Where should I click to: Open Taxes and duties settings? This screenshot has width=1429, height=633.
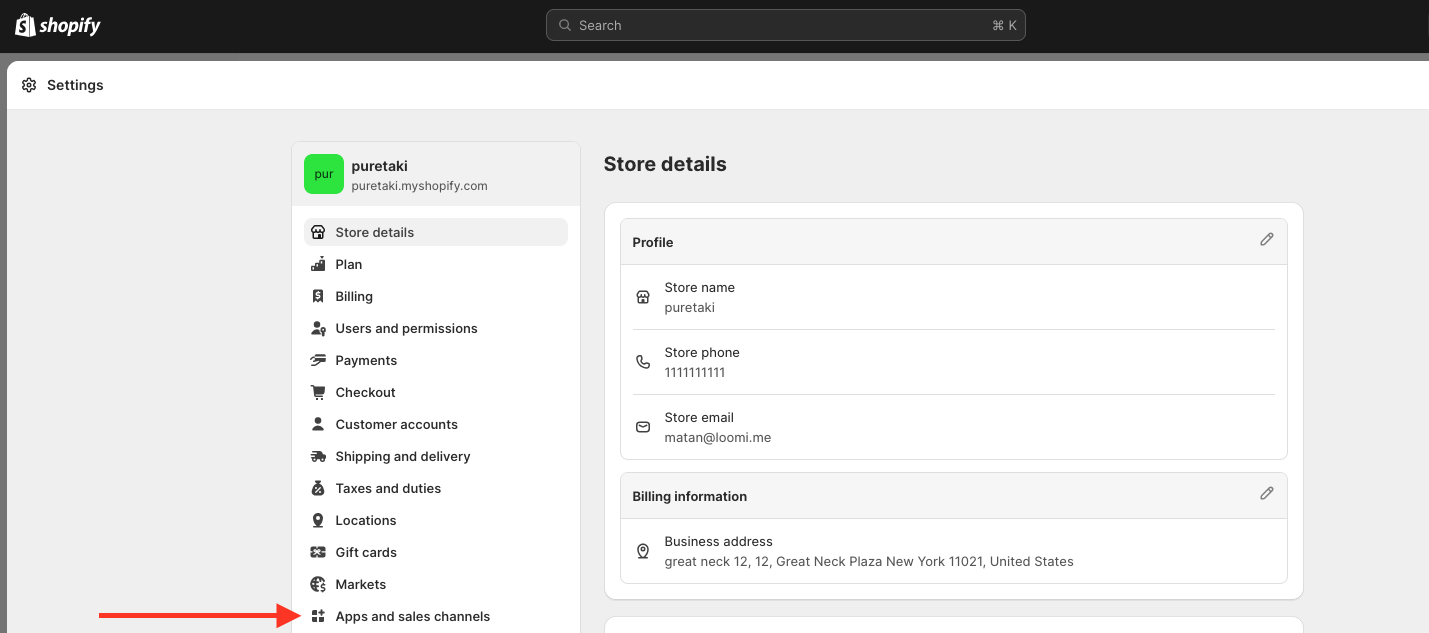436,488
